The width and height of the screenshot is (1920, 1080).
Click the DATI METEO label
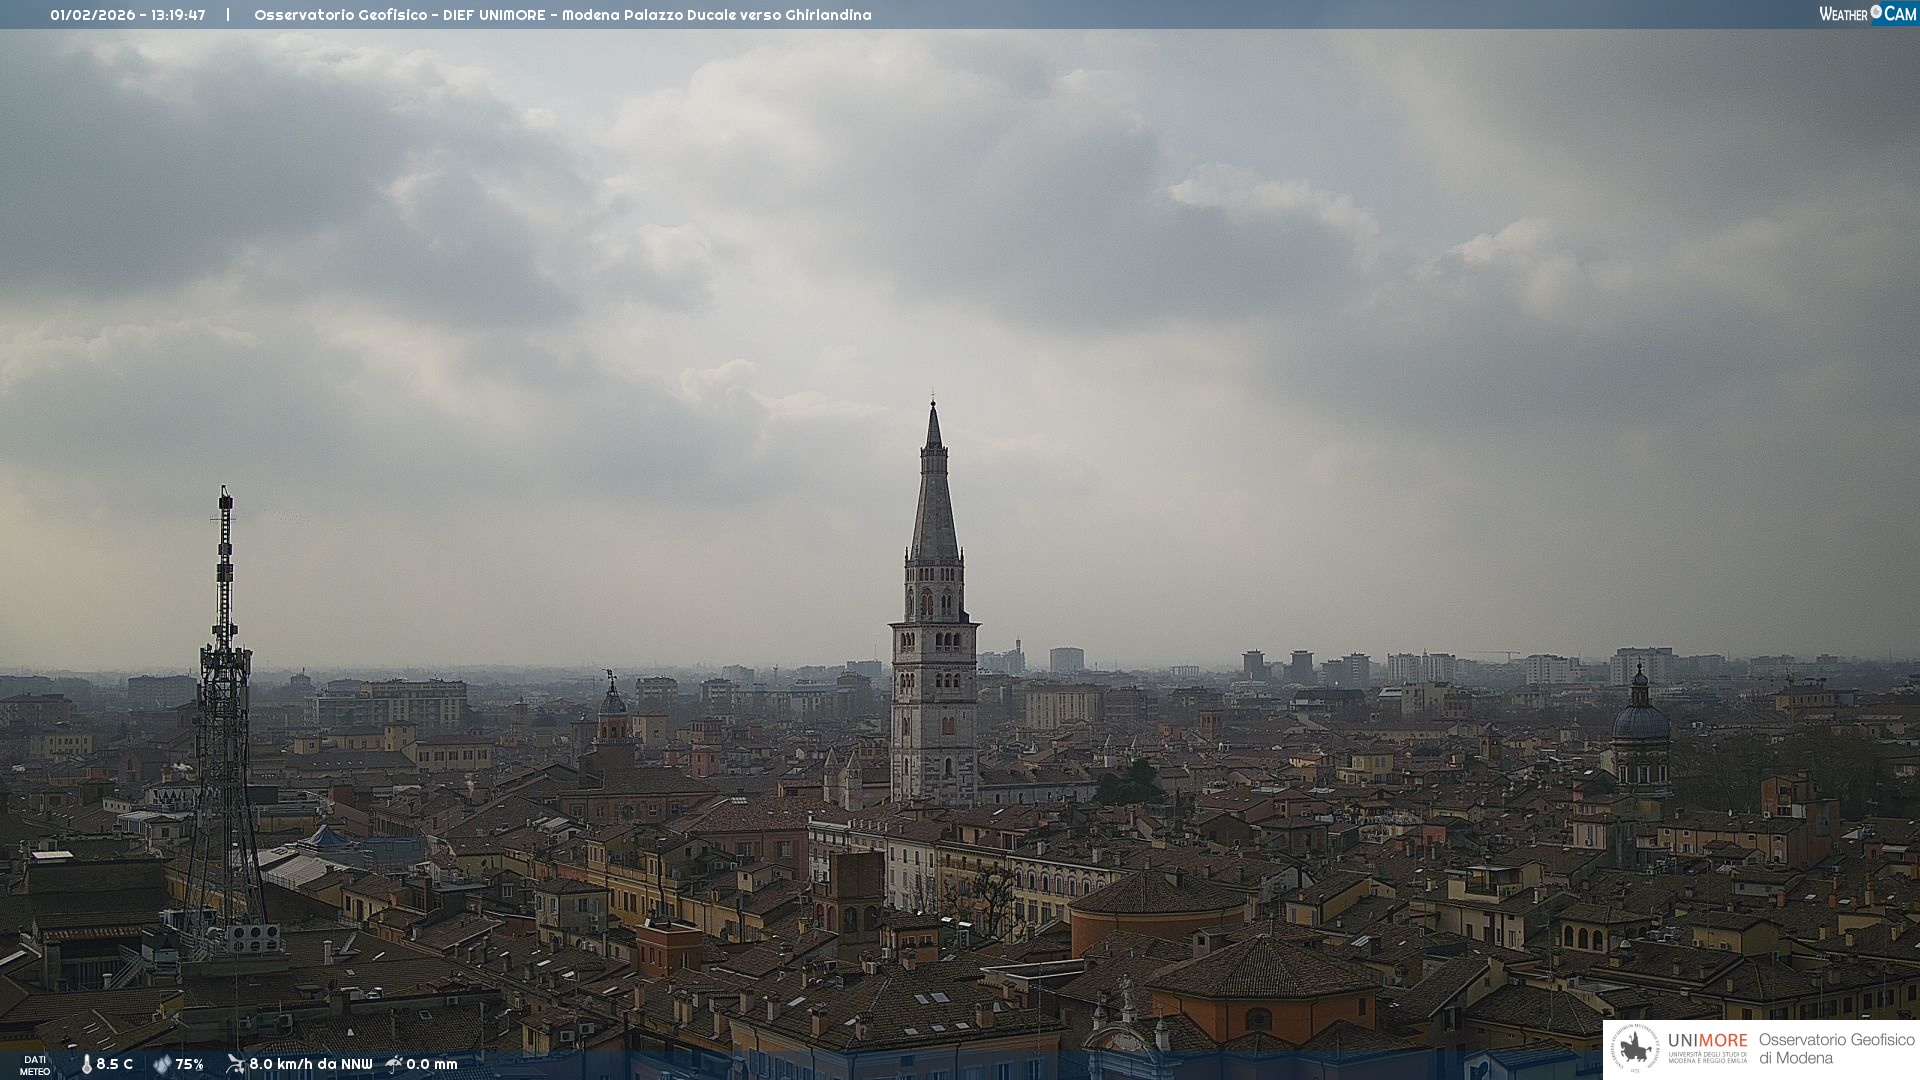35,1065
